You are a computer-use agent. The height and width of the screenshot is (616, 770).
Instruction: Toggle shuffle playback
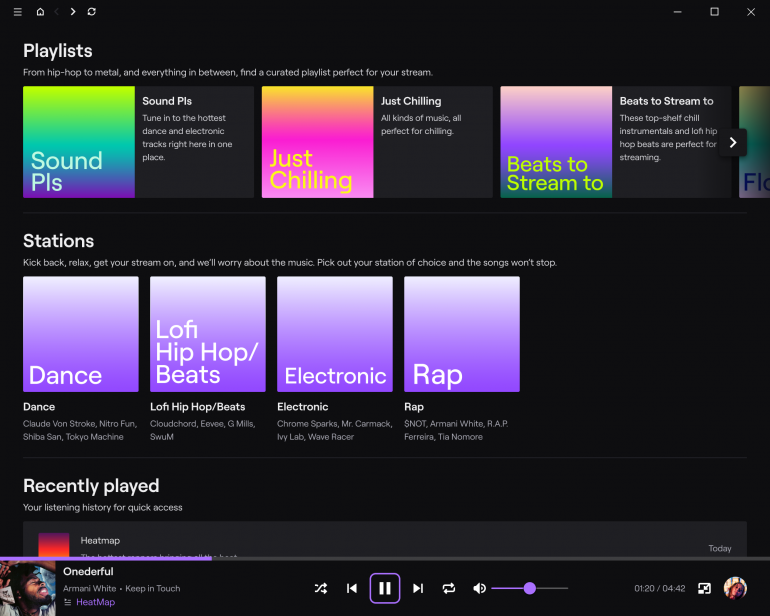[320, 589]
